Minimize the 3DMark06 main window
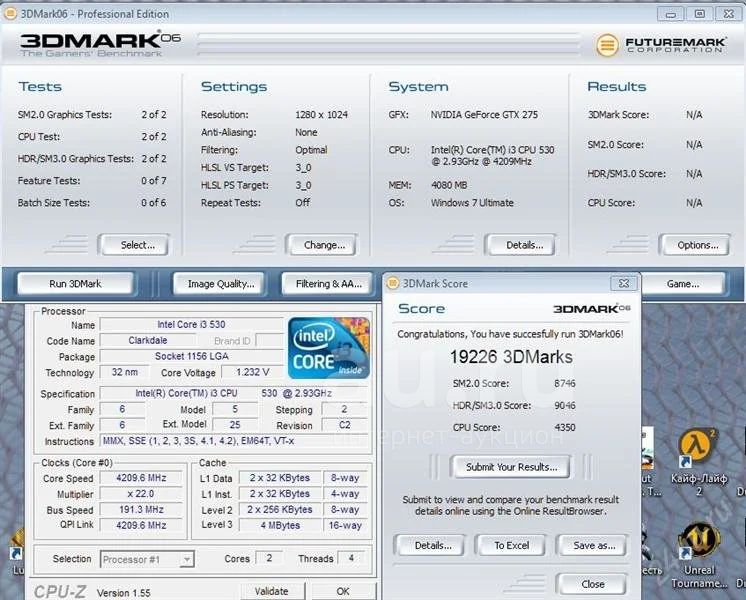The height and width of the screenshot is (600, 746). (670, 14)
